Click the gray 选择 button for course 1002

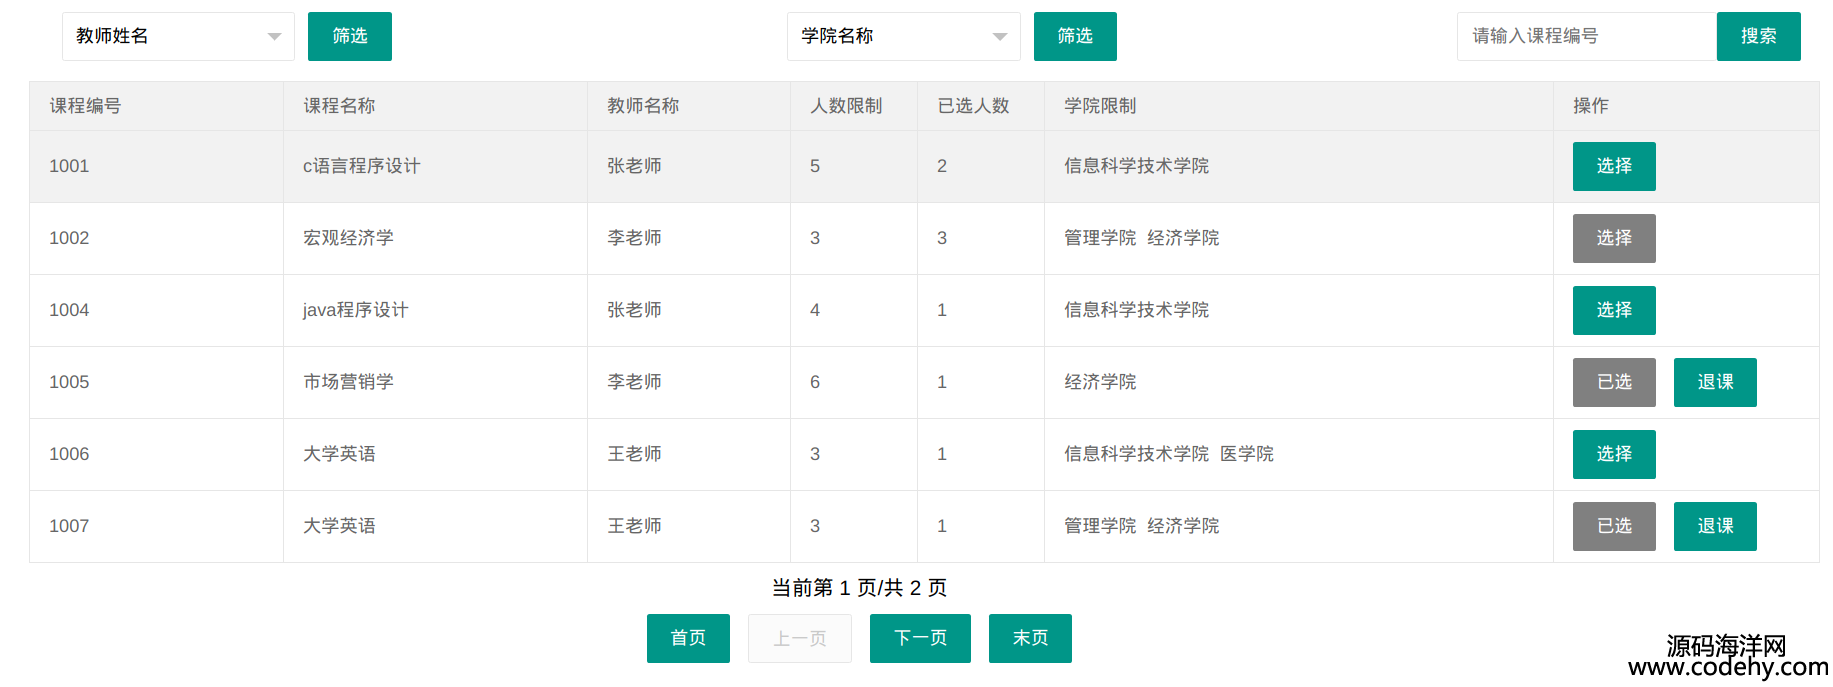tap(1613, 238)
